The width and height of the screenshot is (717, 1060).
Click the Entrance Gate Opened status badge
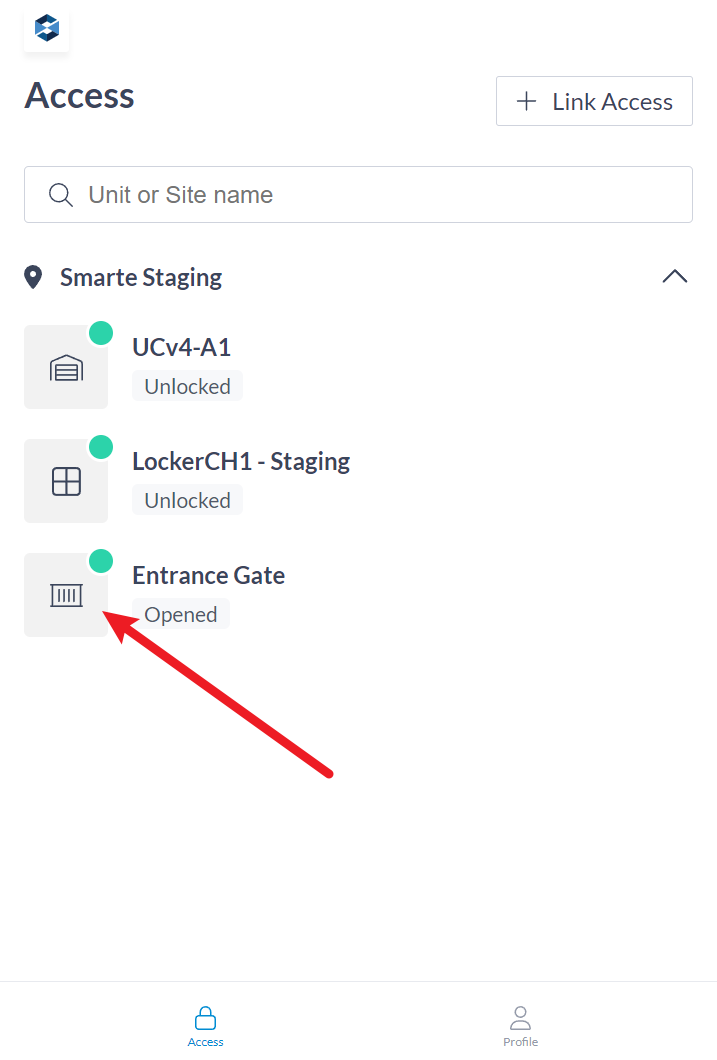coord(181,615)
